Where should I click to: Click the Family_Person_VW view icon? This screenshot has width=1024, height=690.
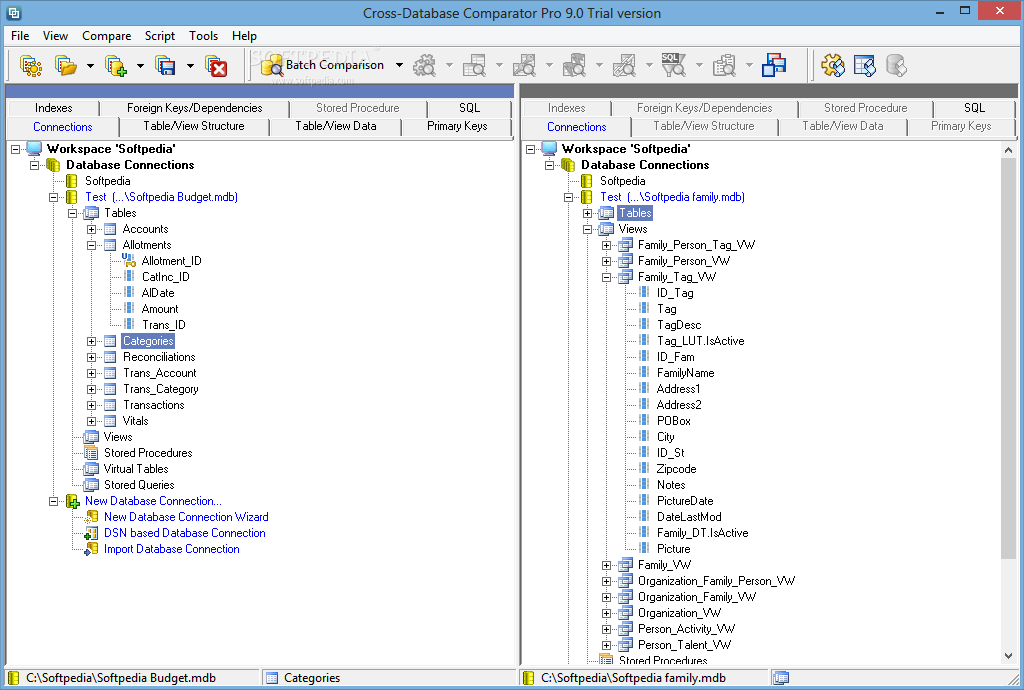point(626,261)
